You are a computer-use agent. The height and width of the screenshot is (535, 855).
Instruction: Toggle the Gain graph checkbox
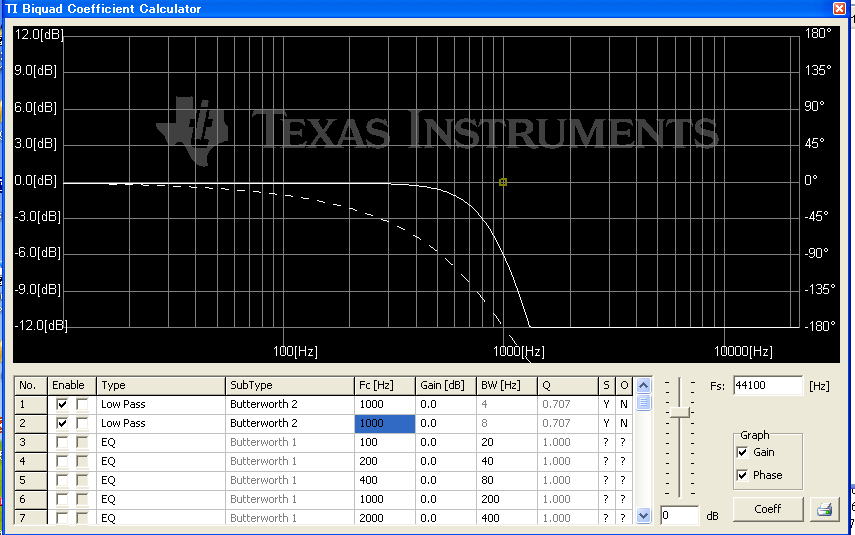tap(742, 452)
